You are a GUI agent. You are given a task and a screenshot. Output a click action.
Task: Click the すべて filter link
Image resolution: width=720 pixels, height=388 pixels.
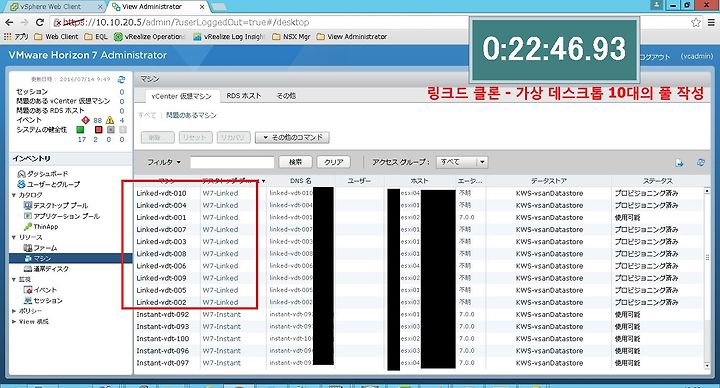click(147, 115)
